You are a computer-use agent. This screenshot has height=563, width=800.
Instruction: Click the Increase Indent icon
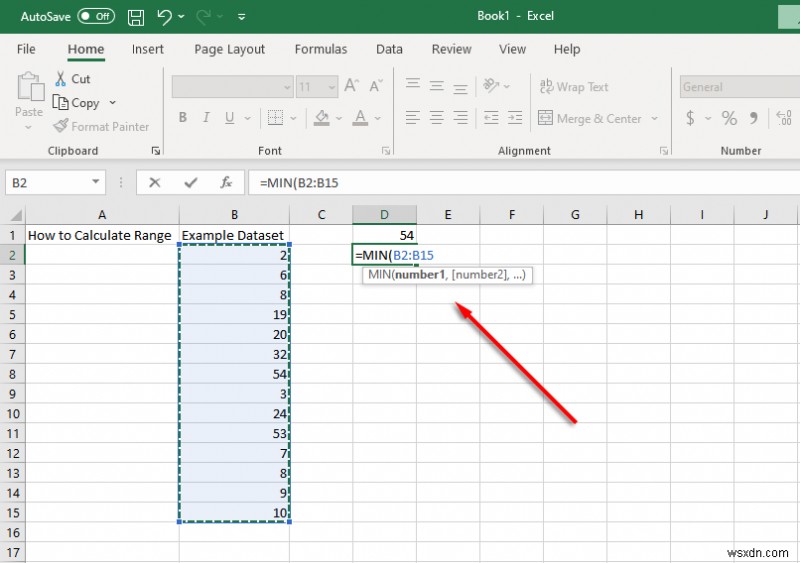pyautogui.click(x=515, y=118)
